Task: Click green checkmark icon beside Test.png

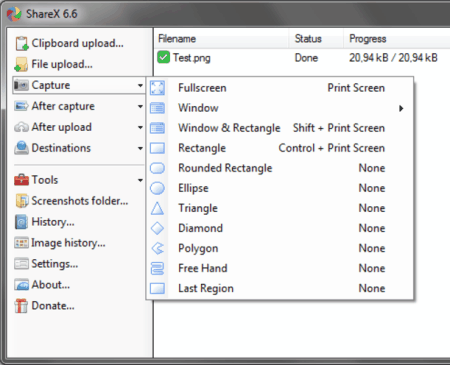Action: click(163, 57)
